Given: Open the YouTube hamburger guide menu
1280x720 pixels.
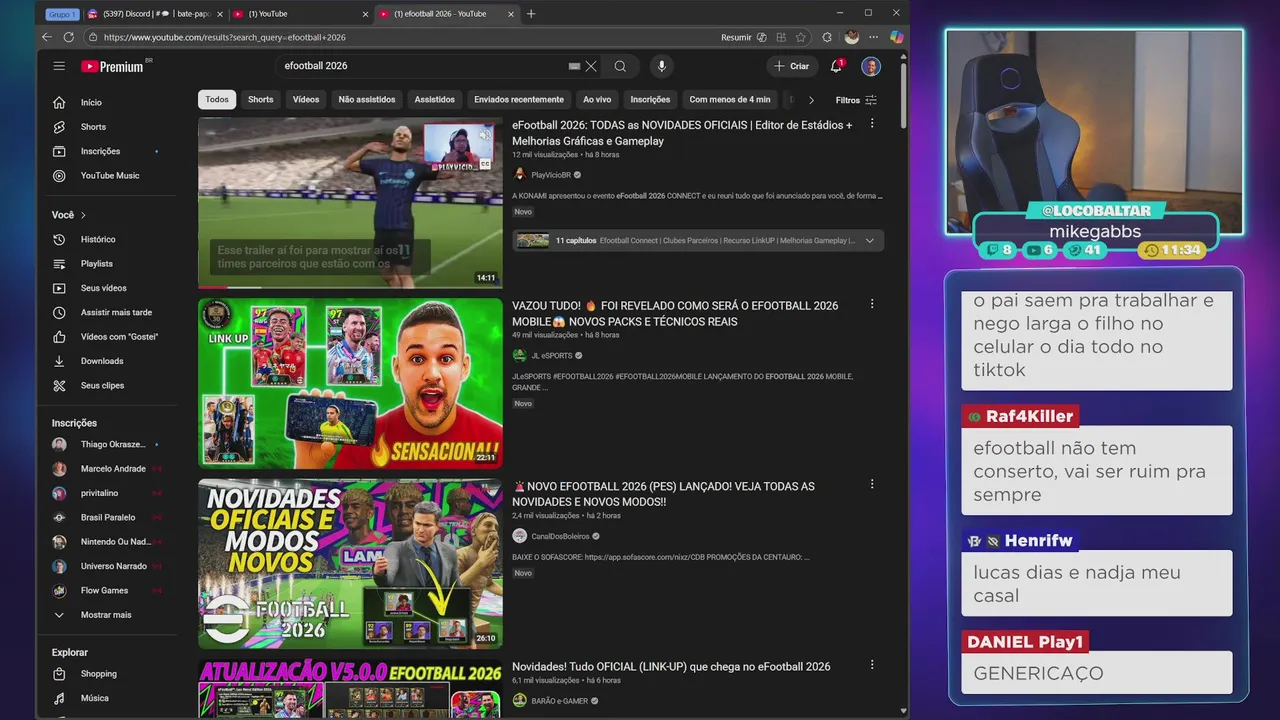Looking at the screenshot, I should click(x=59, y=66).
